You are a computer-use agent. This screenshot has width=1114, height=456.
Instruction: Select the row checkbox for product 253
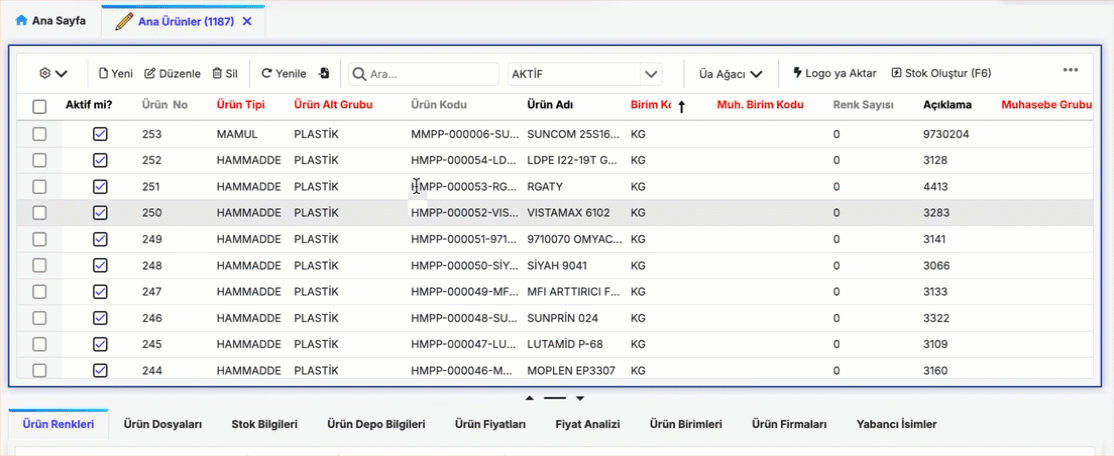click(40, 134)
